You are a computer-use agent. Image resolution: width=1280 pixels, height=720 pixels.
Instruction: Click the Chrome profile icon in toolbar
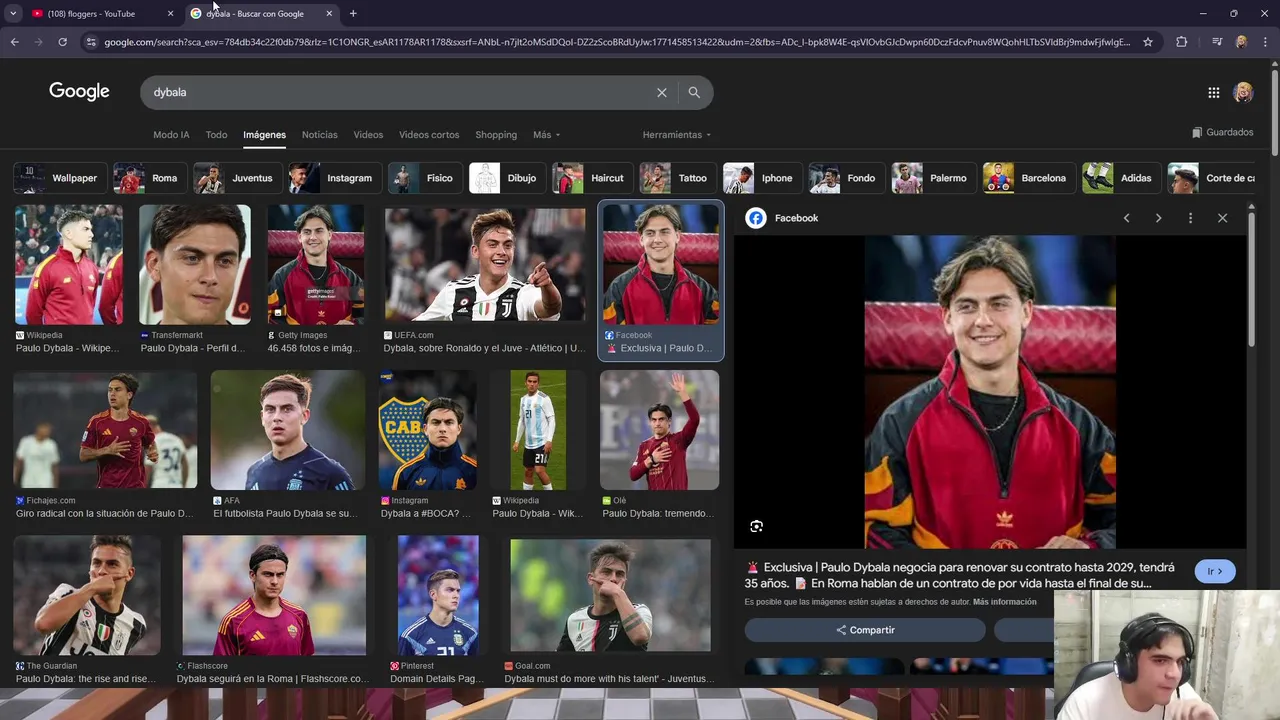[x=1241, y=42]
